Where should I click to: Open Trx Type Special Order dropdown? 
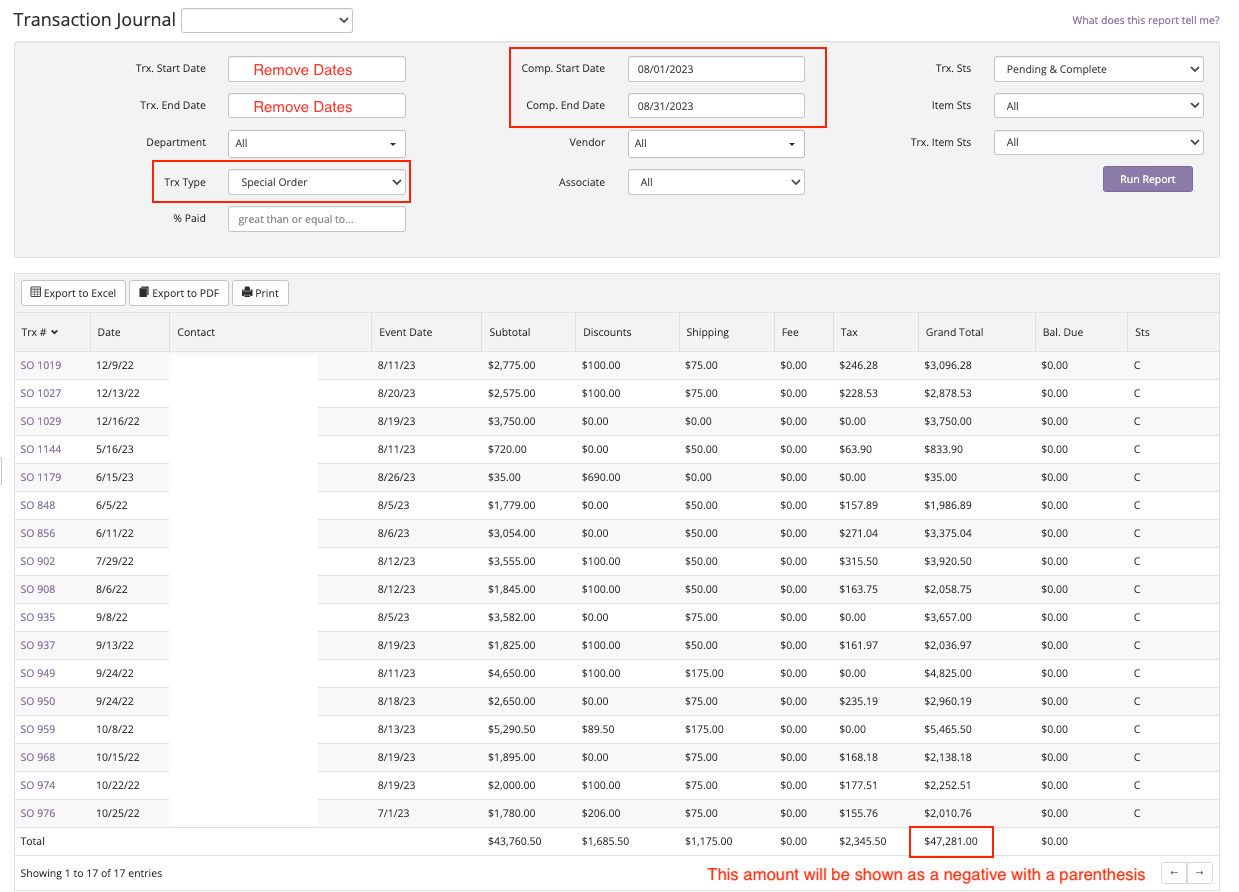(x=317, y=182)
